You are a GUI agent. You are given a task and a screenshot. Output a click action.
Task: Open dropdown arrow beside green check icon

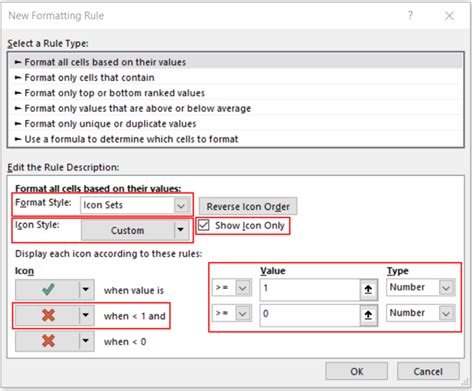(87, 289)
